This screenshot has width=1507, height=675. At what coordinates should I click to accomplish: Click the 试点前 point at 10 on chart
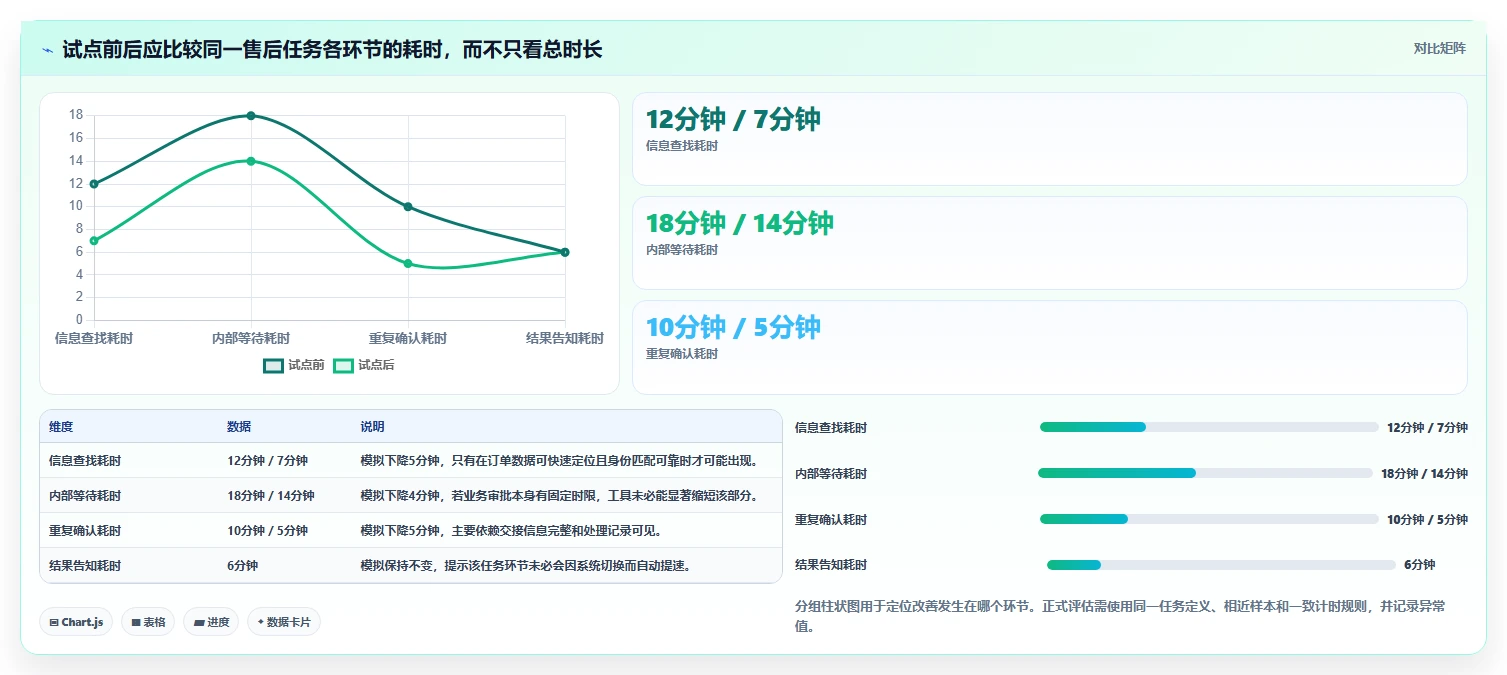click(x=408, y=207)
